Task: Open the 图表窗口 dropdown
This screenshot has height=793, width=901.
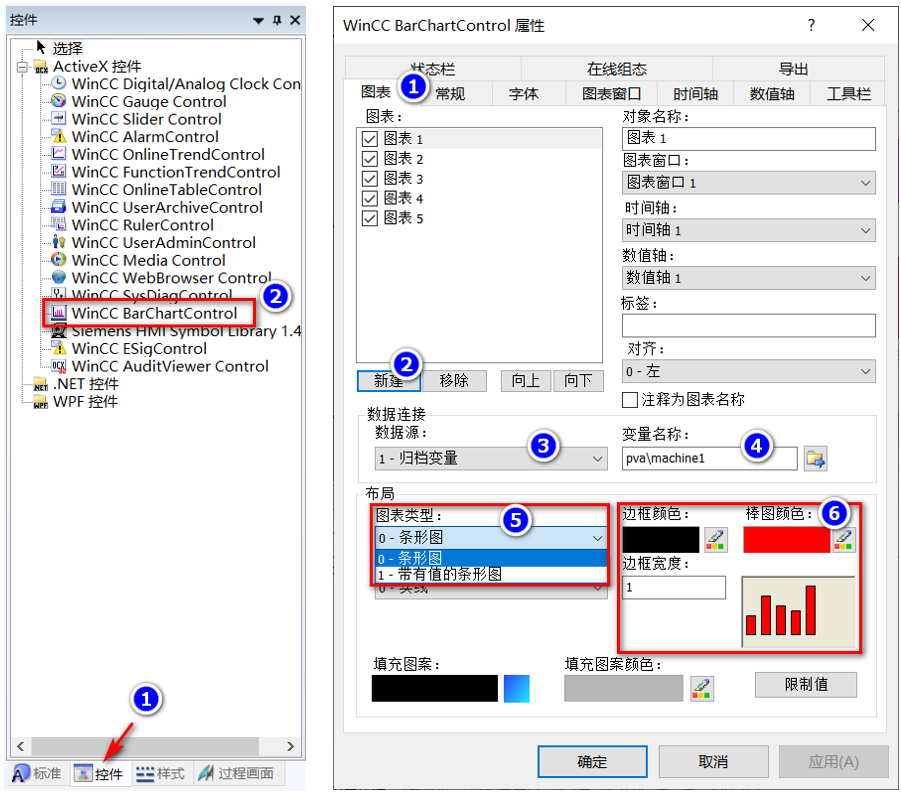Action: 749,183
